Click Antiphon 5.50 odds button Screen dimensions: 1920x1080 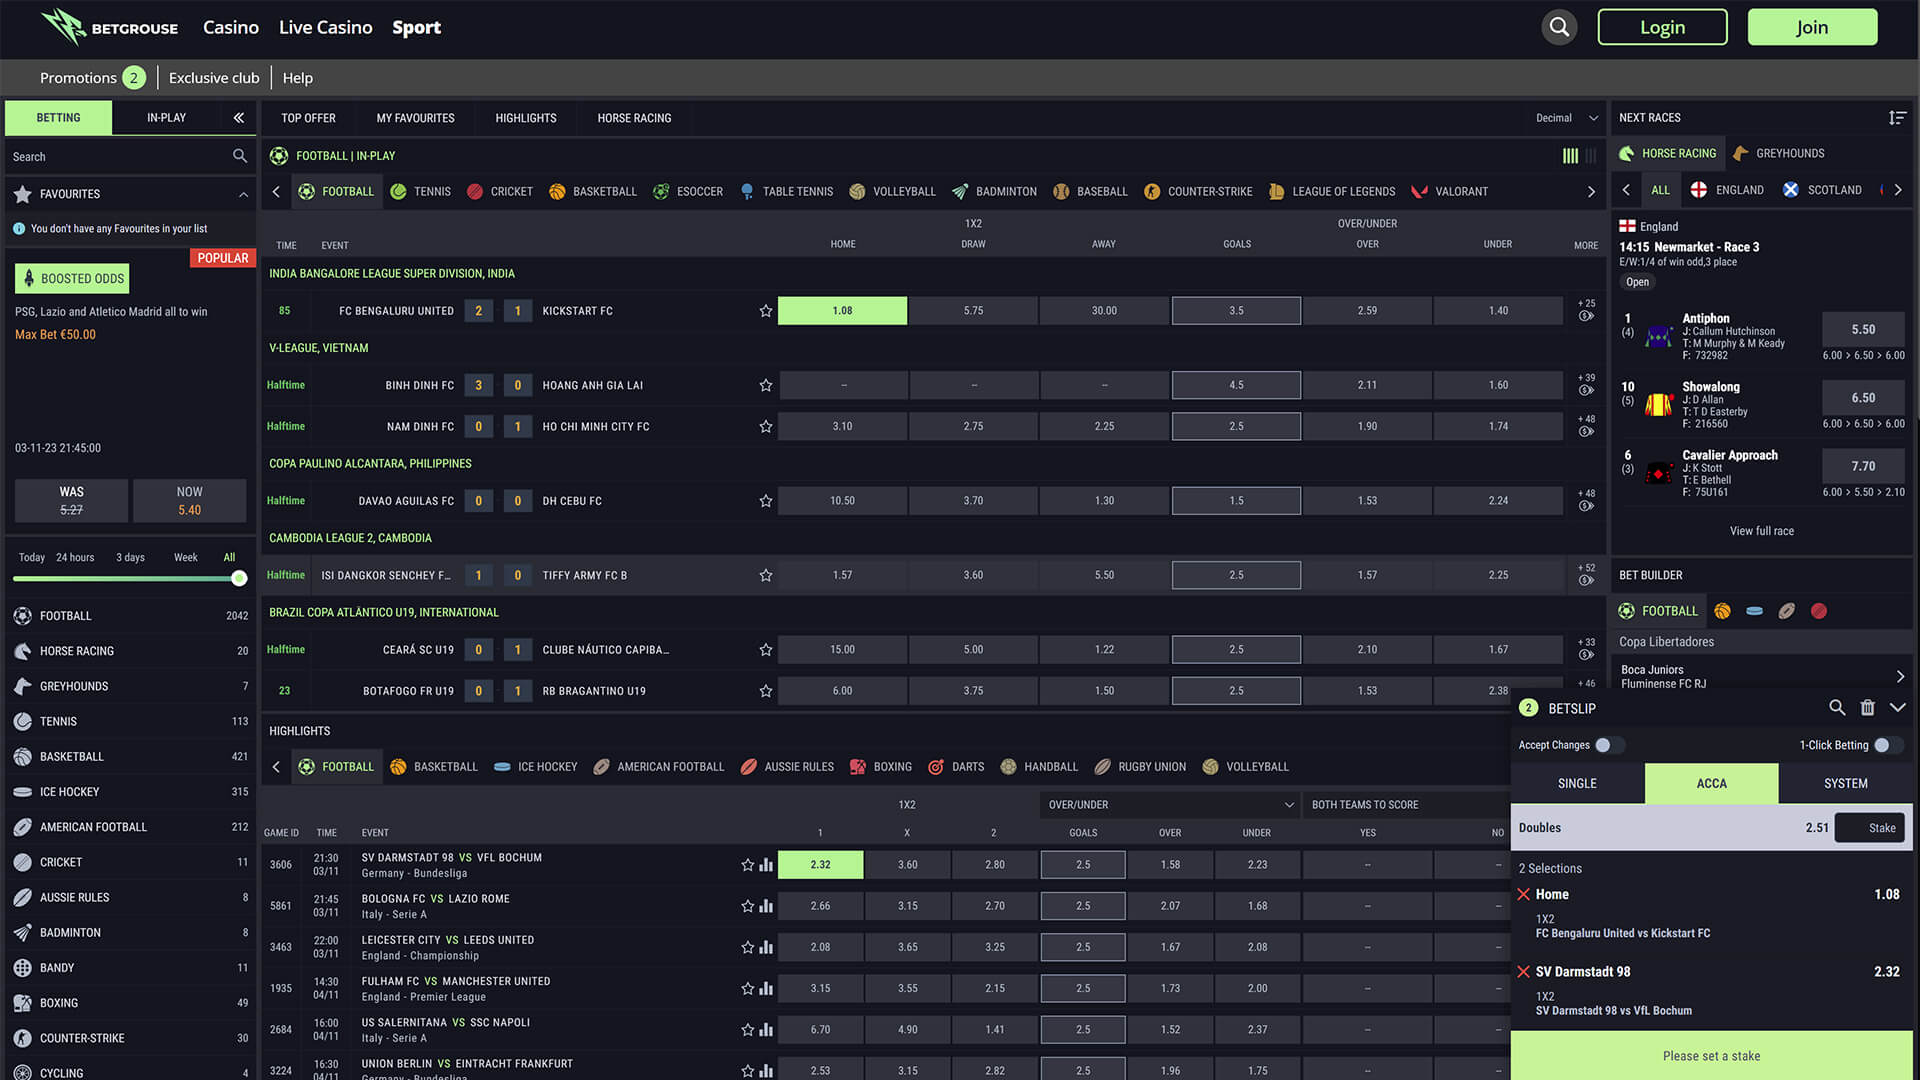1863,329
